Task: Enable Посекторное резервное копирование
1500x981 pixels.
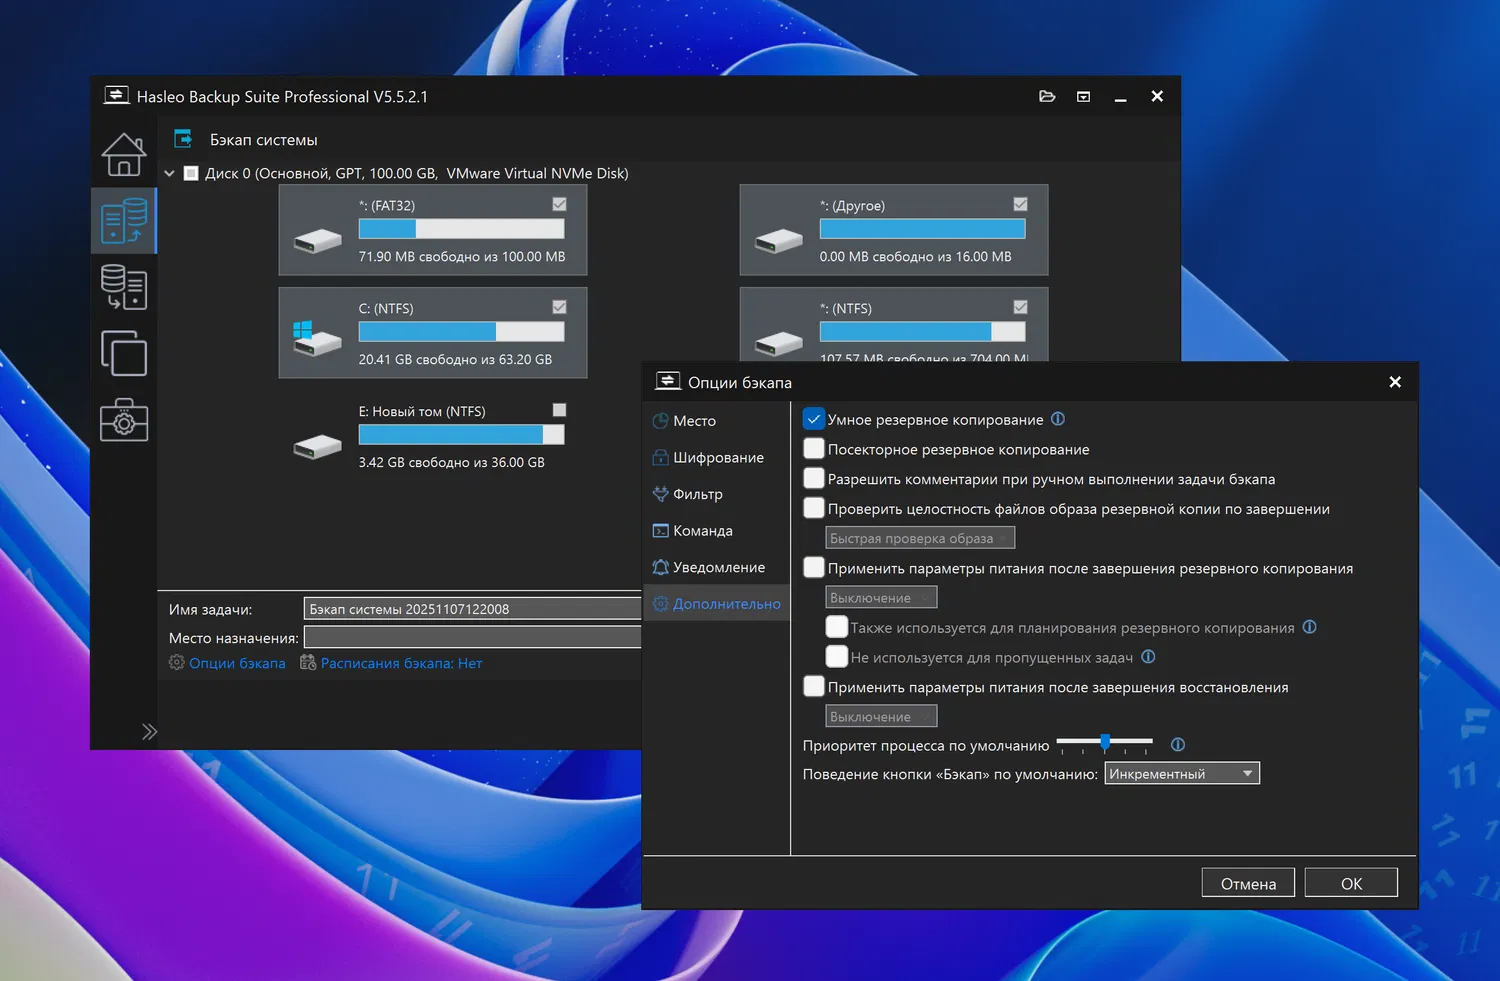Action: 814,449
